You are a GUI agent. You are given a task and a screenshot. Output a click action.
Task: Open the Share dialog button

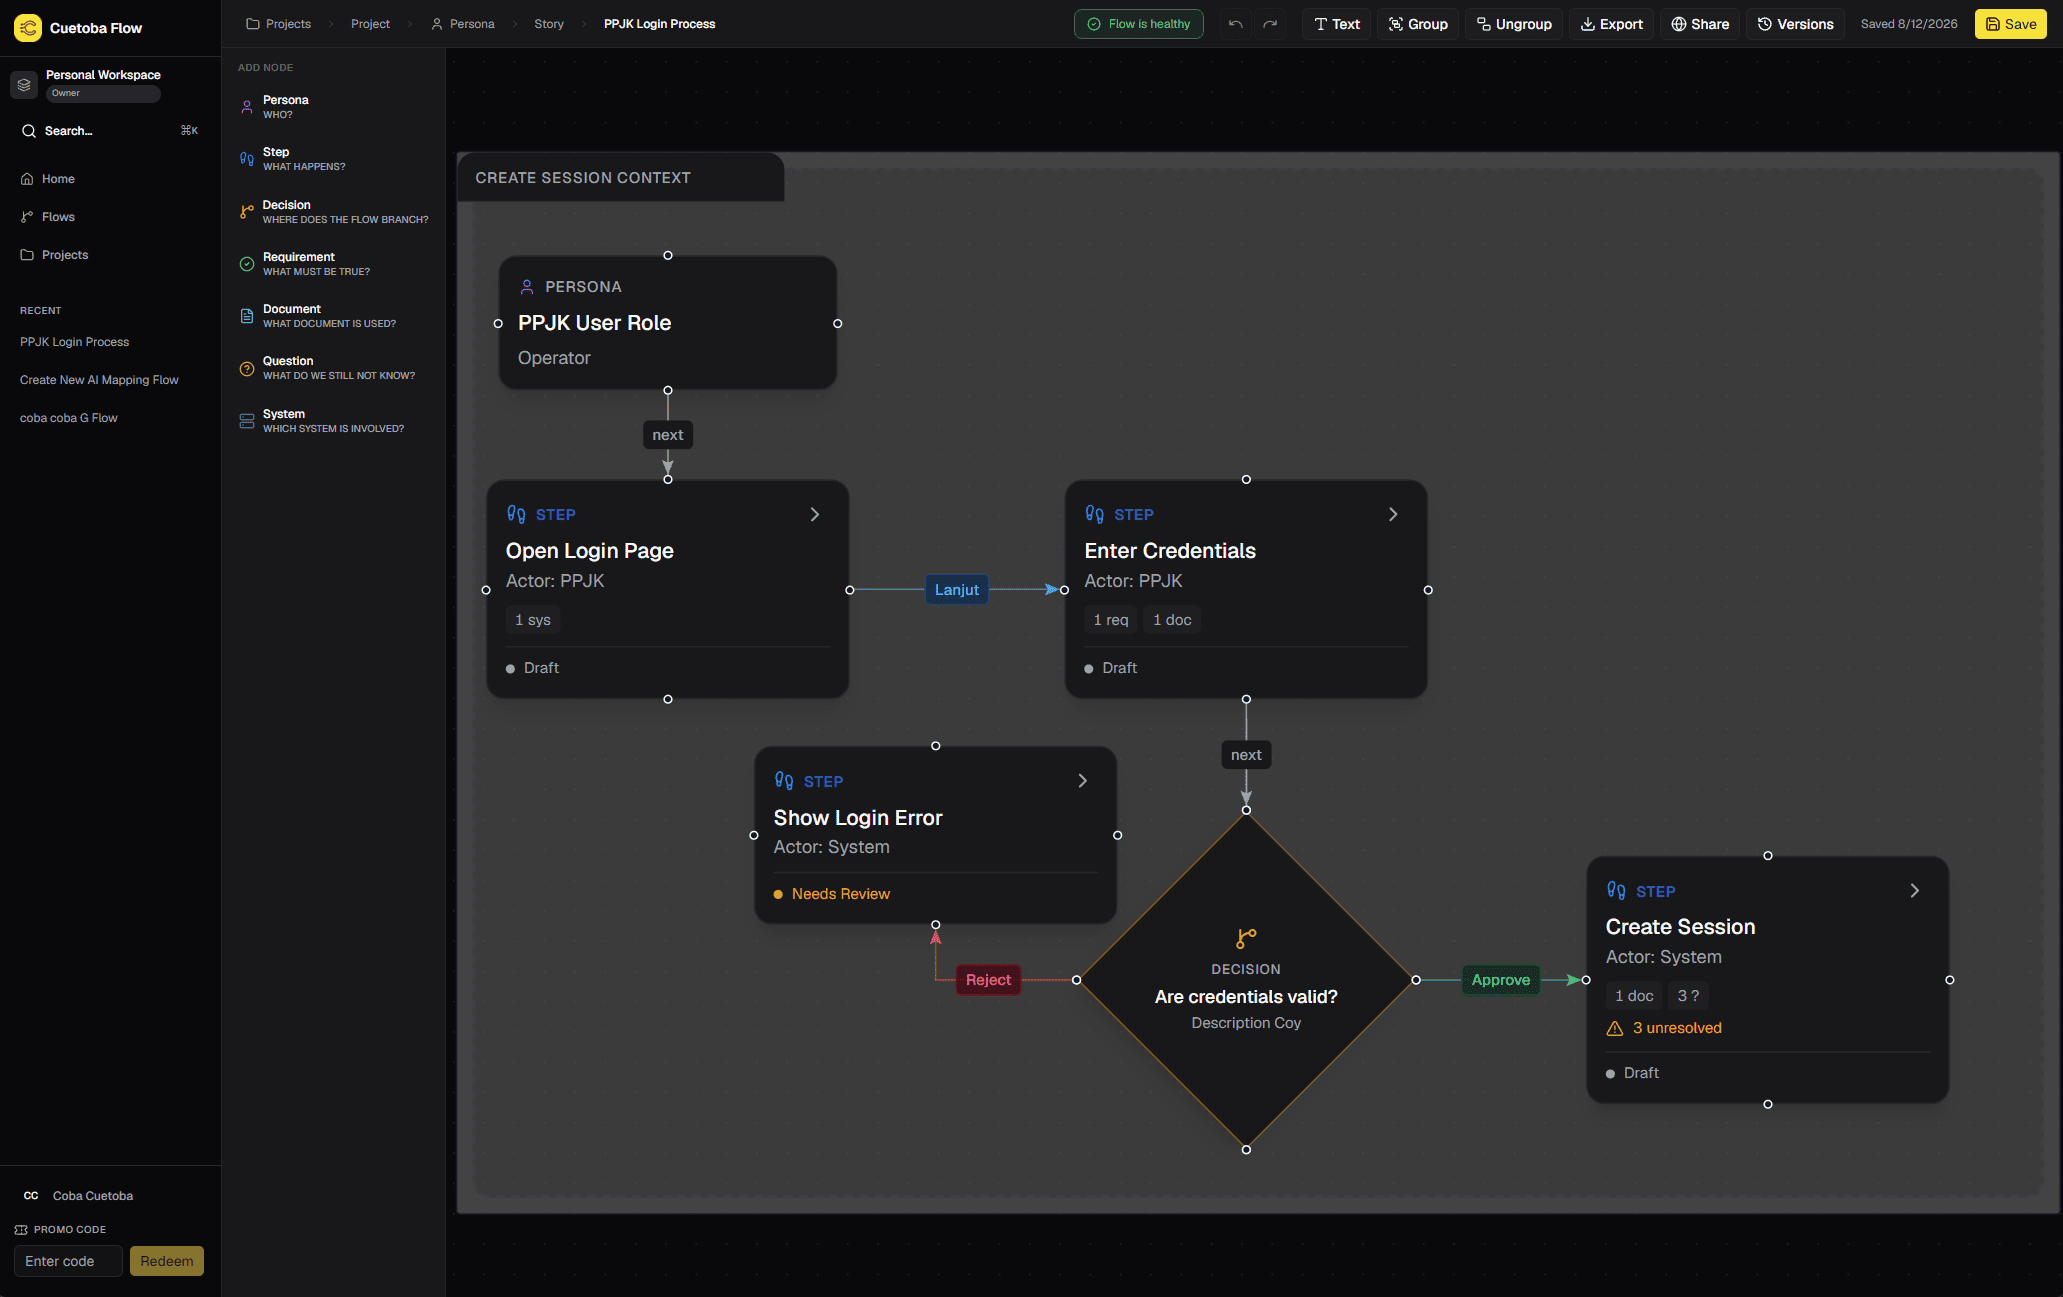click(1700, 24)
